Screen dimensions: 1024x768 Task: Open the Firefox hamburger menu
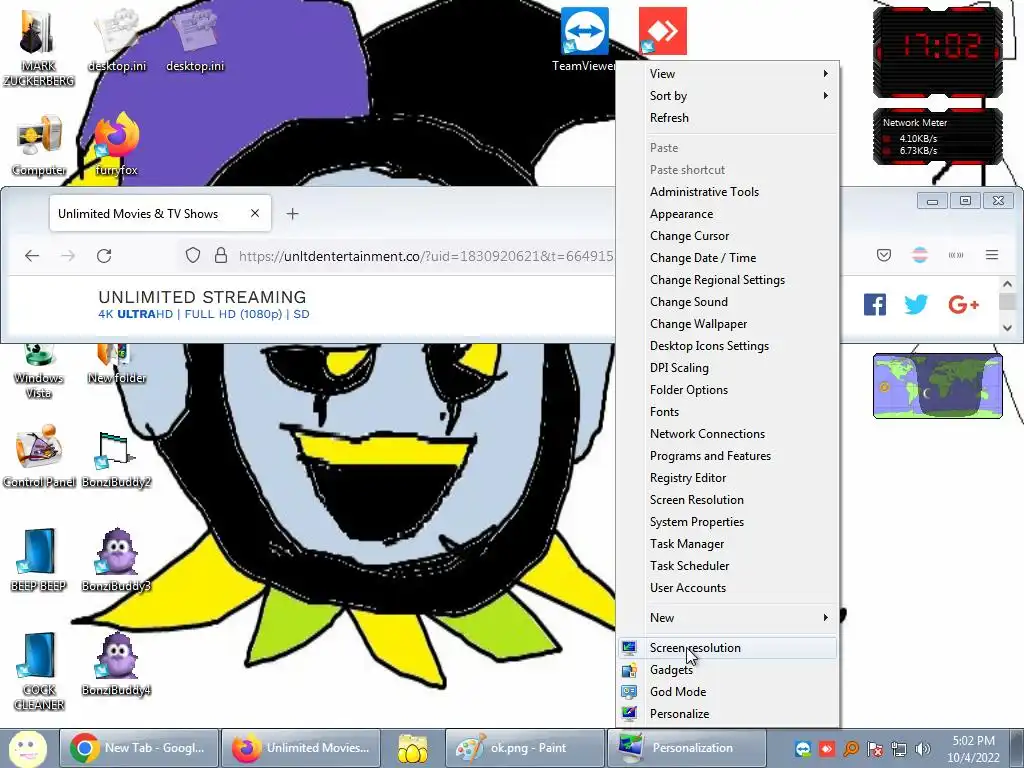pos(991,255)
